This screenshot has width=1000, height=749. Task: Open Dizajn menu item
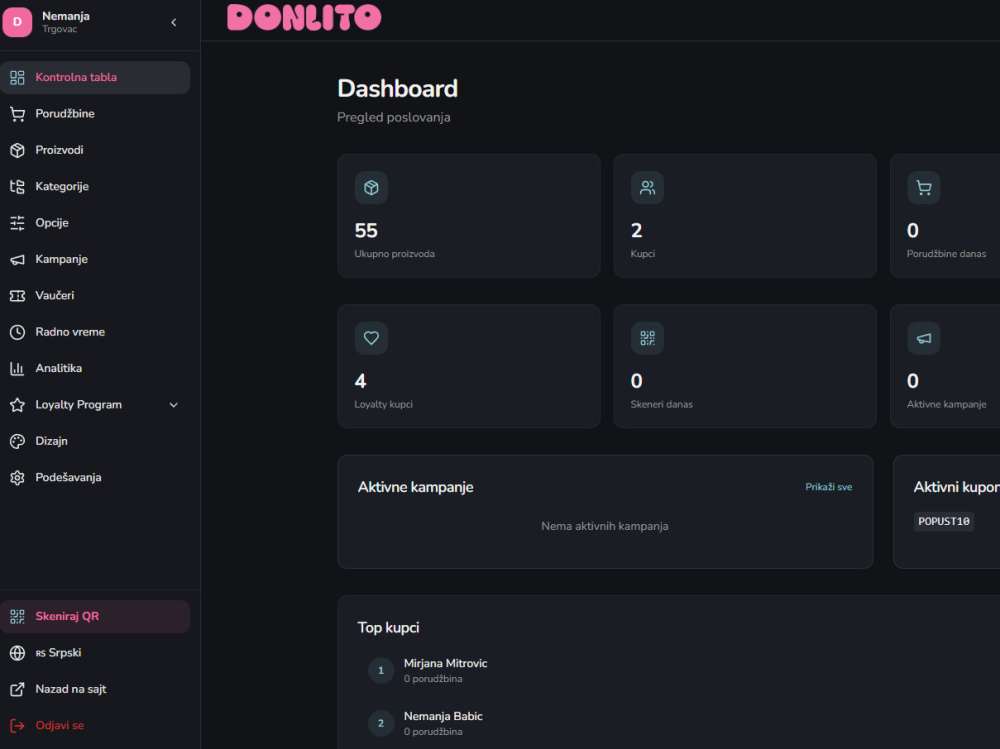pyautogui.click(x=95, y=441)
